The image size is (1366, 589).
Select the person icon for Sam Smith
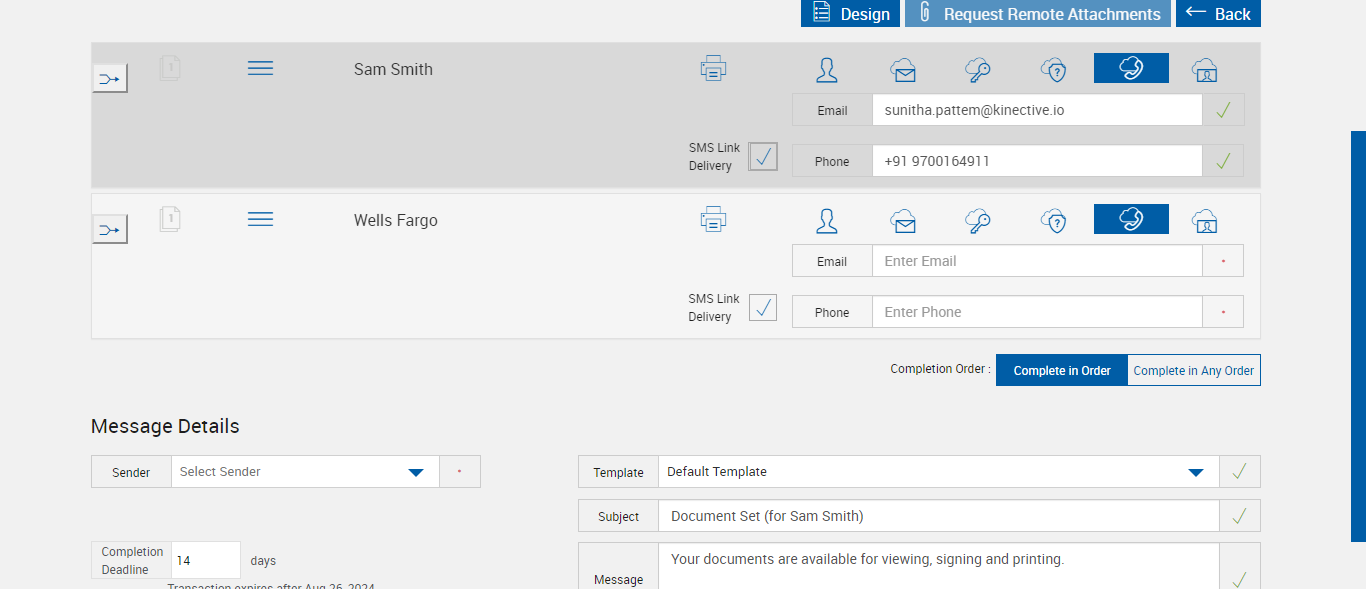click(x=827, y=69)
